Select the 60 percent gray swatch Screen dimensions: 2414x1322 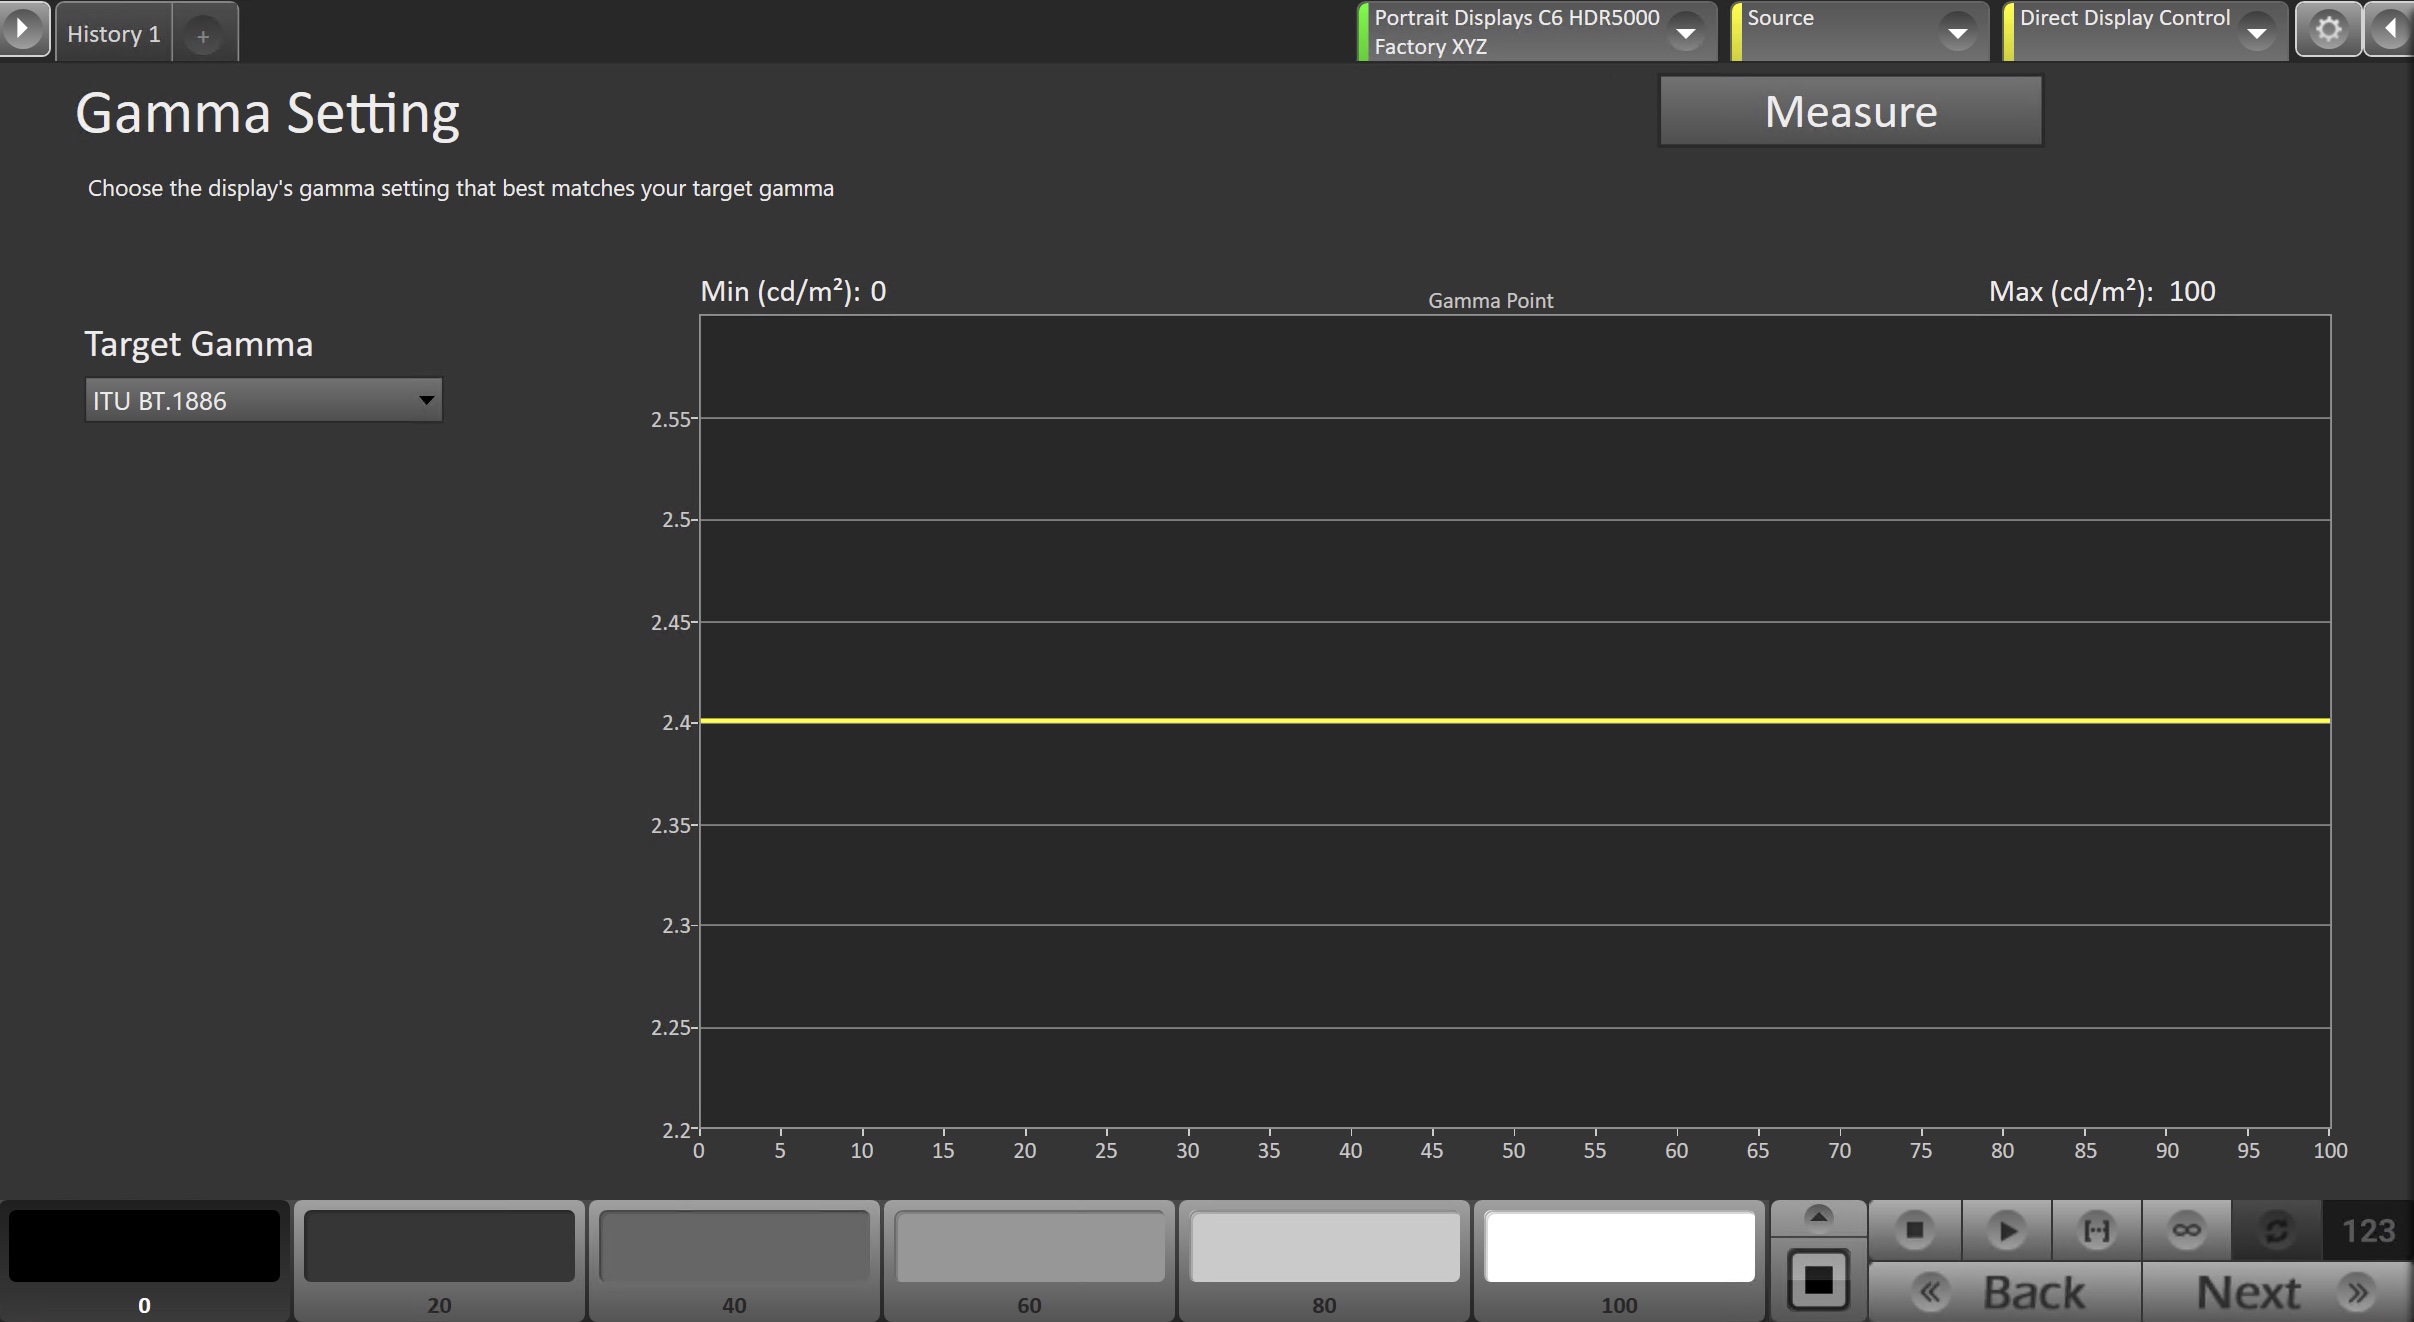[x=1029, y=1248]
